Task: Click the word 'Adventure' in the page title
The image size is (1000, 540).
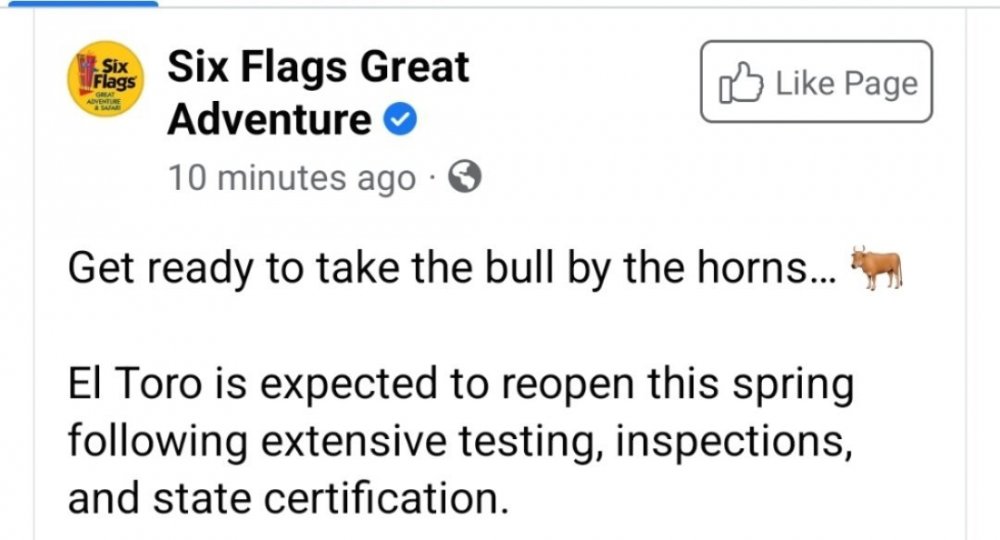Action: coord(269,120)
